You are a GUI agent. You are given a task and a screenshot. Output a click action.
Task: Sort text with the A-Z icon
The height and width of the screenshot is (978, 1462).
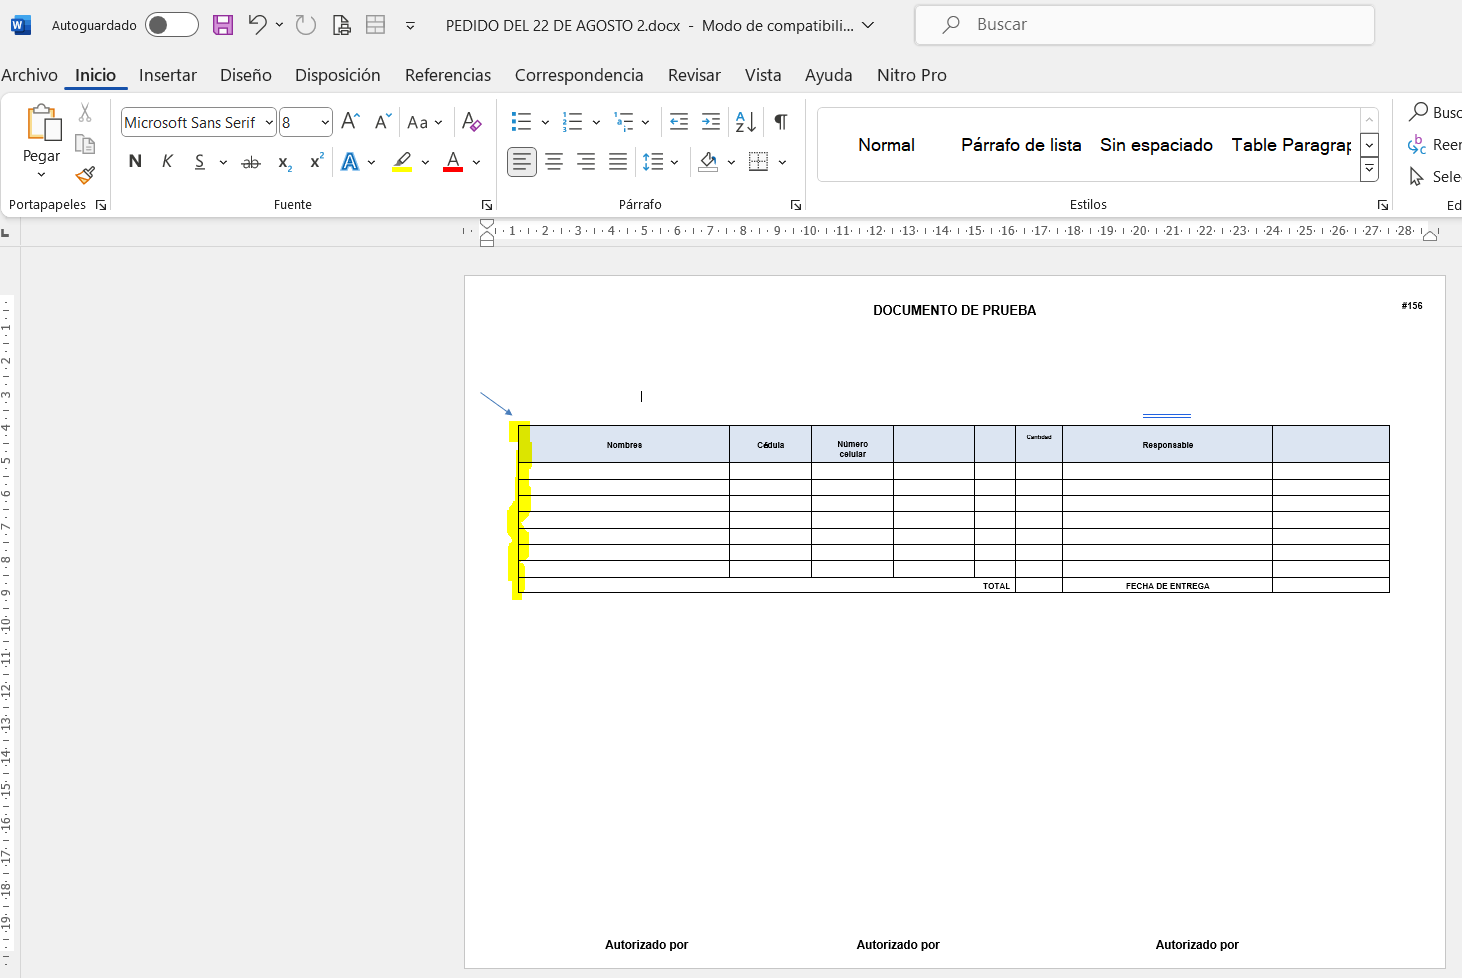point(746,122)
